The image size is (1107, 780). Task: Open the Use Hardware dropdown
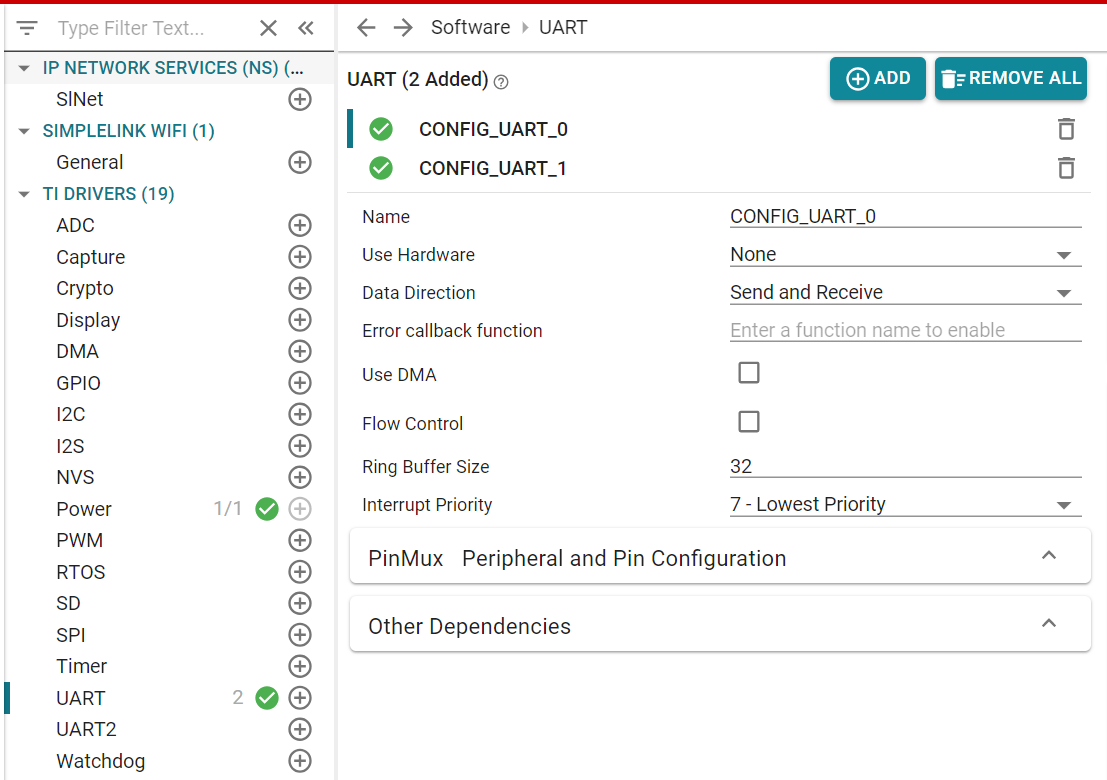905,255
